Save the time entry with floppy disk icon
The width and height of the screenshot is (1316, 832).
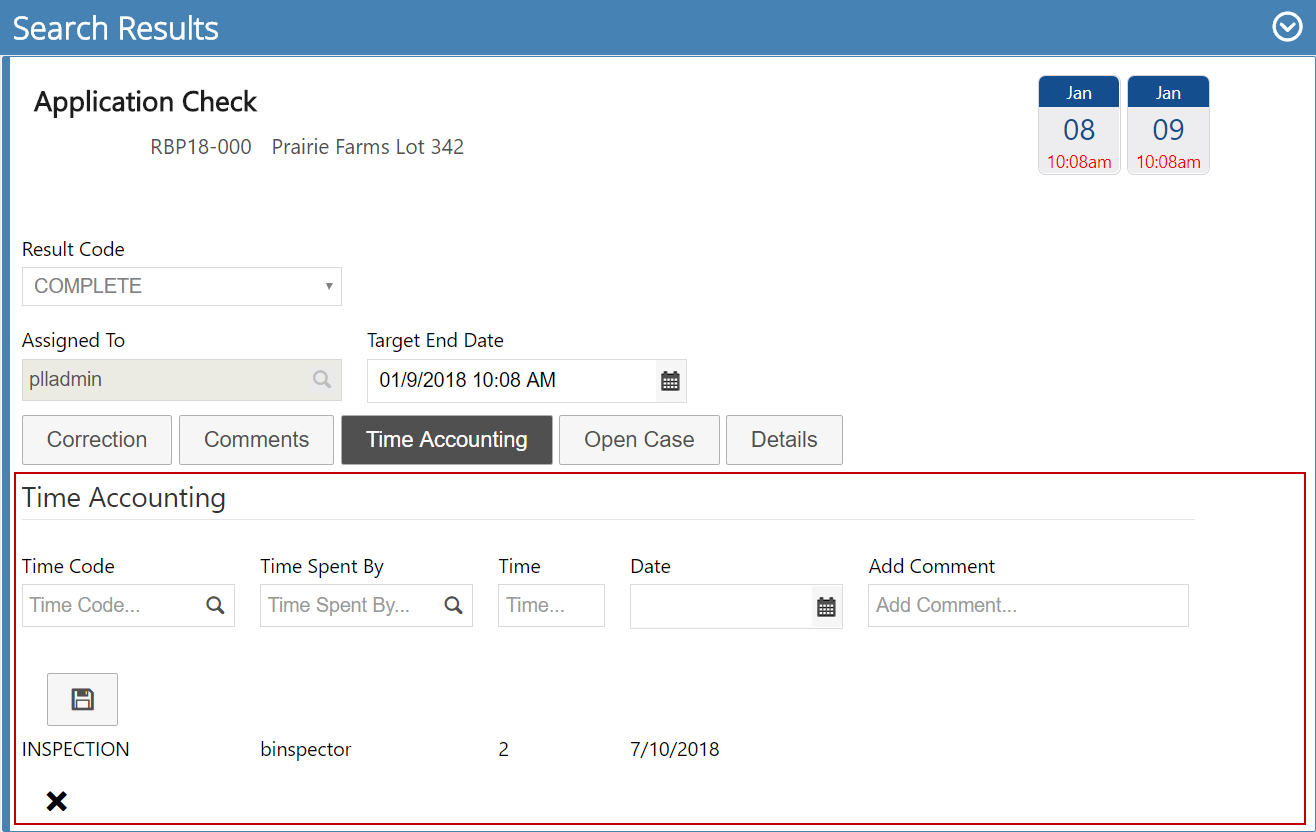(82, 699)
